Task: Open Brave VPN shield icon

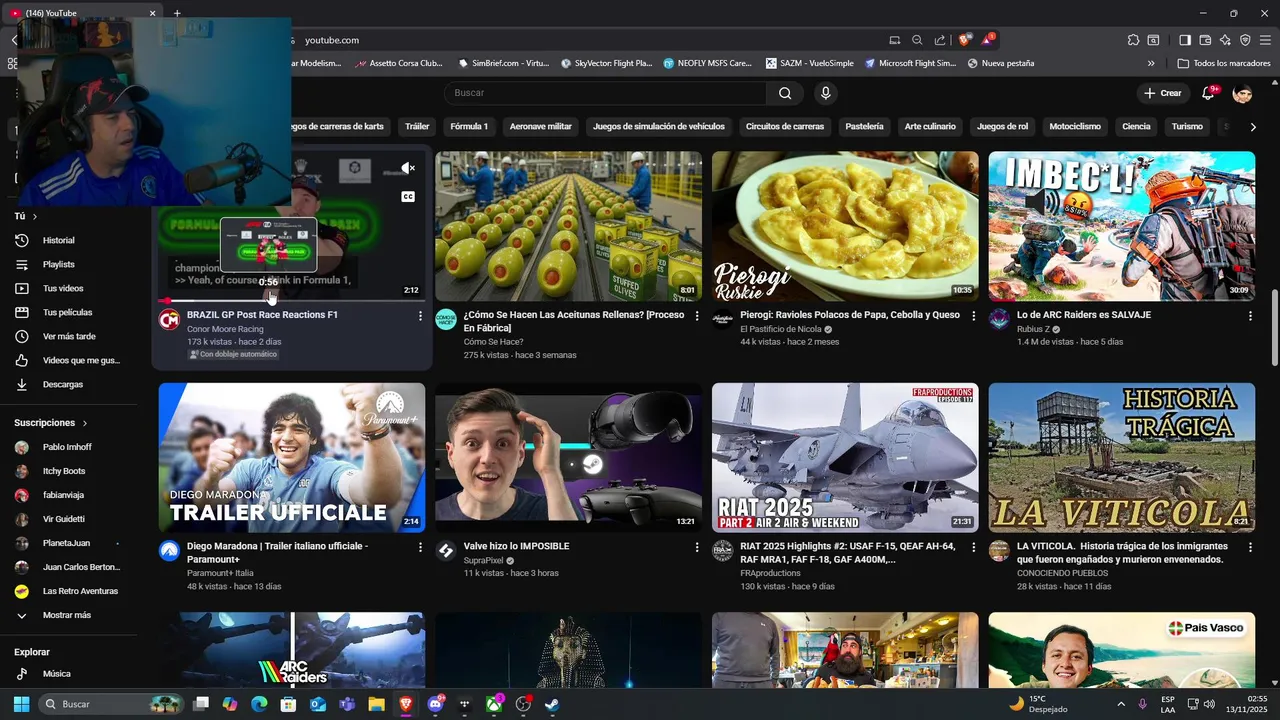Action: point(1245,40)
